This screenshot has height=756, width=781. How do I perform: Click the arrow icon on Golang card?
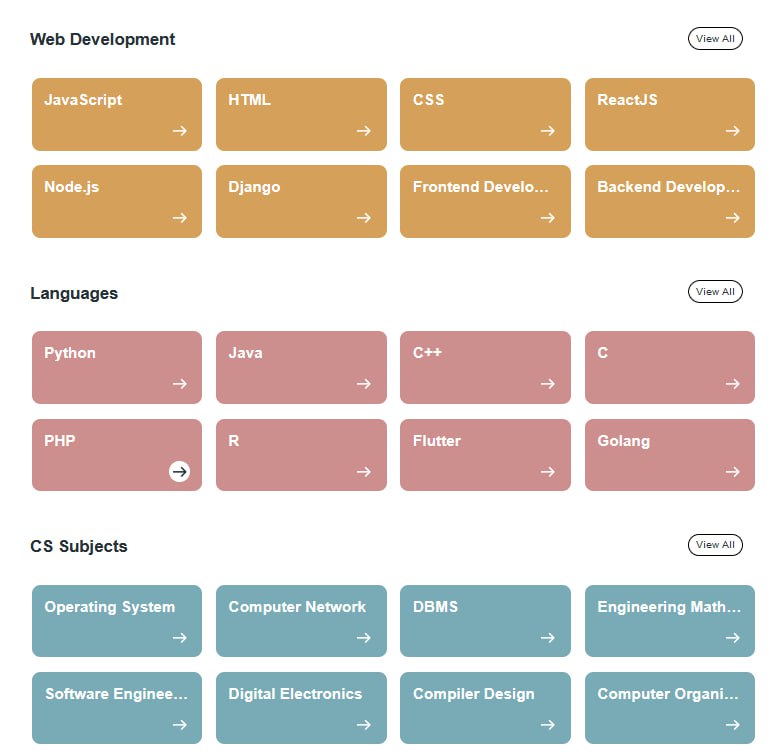[x=732, y=471]
